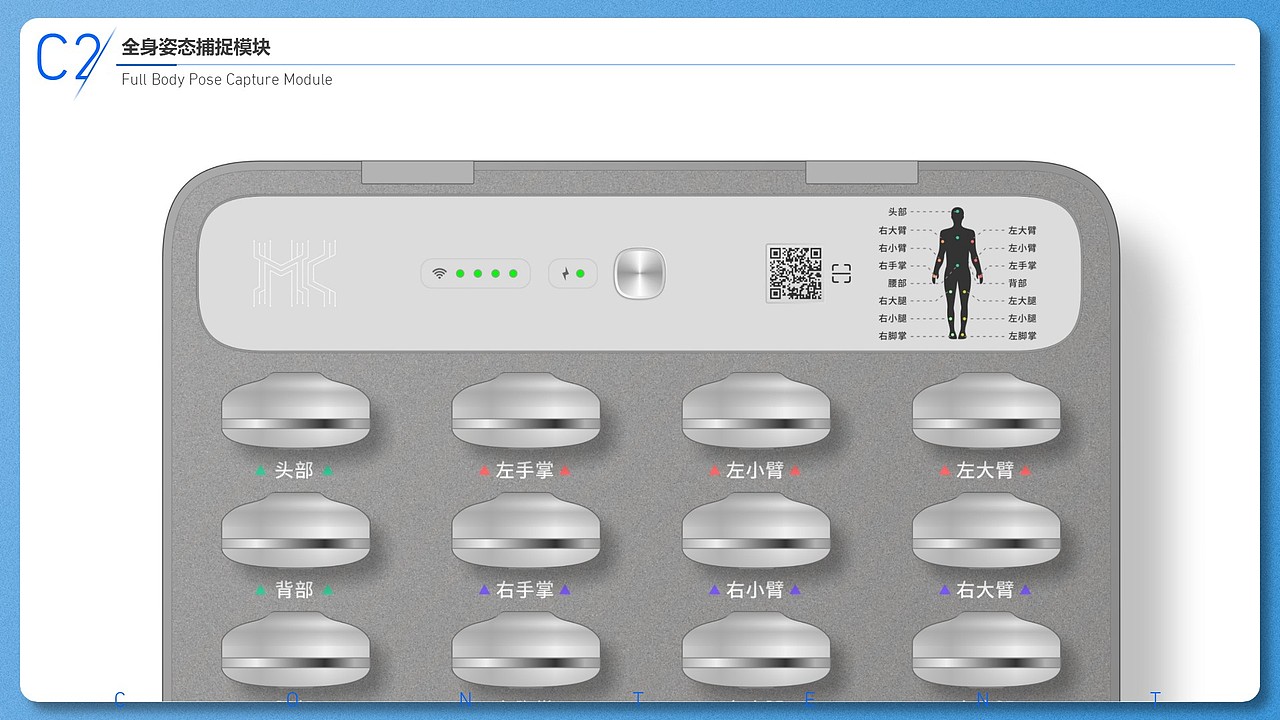Click the QR code on the panel

click(x=795, y=273)
